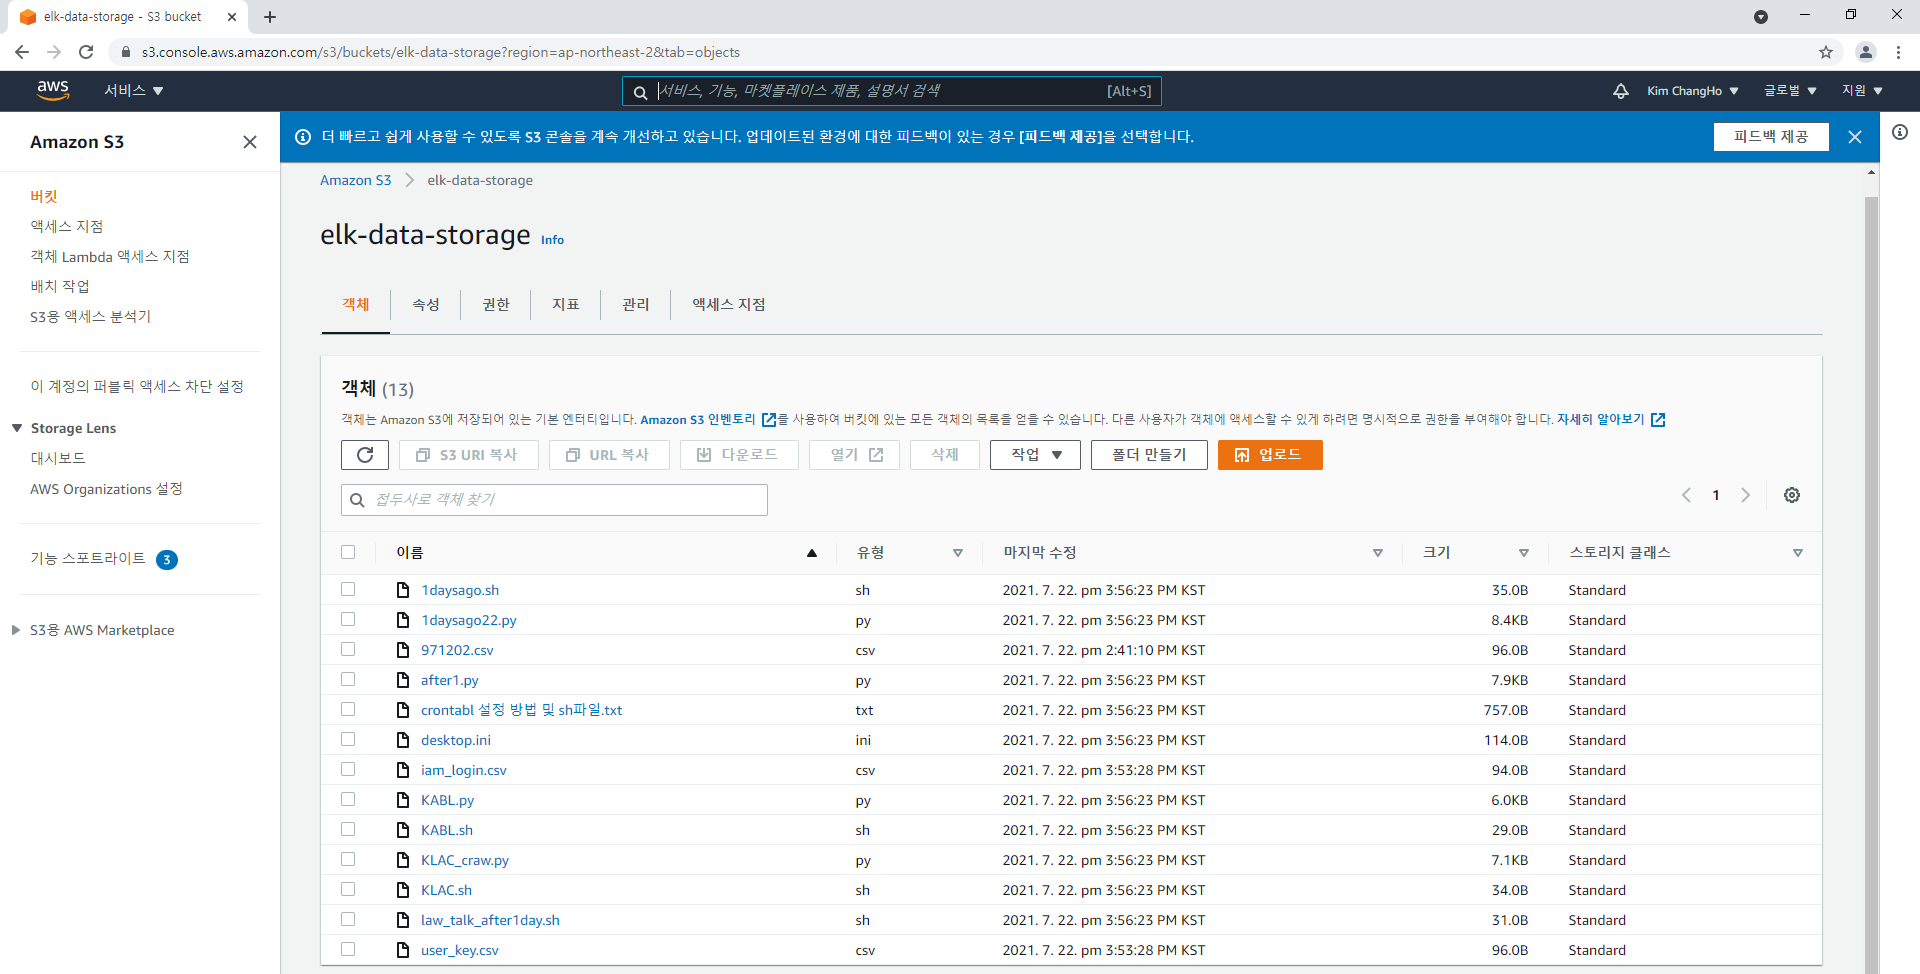Click Amazon S3 breadcrumb link
This screenshot has height=974, width=1920.
[x=355, y=180]
